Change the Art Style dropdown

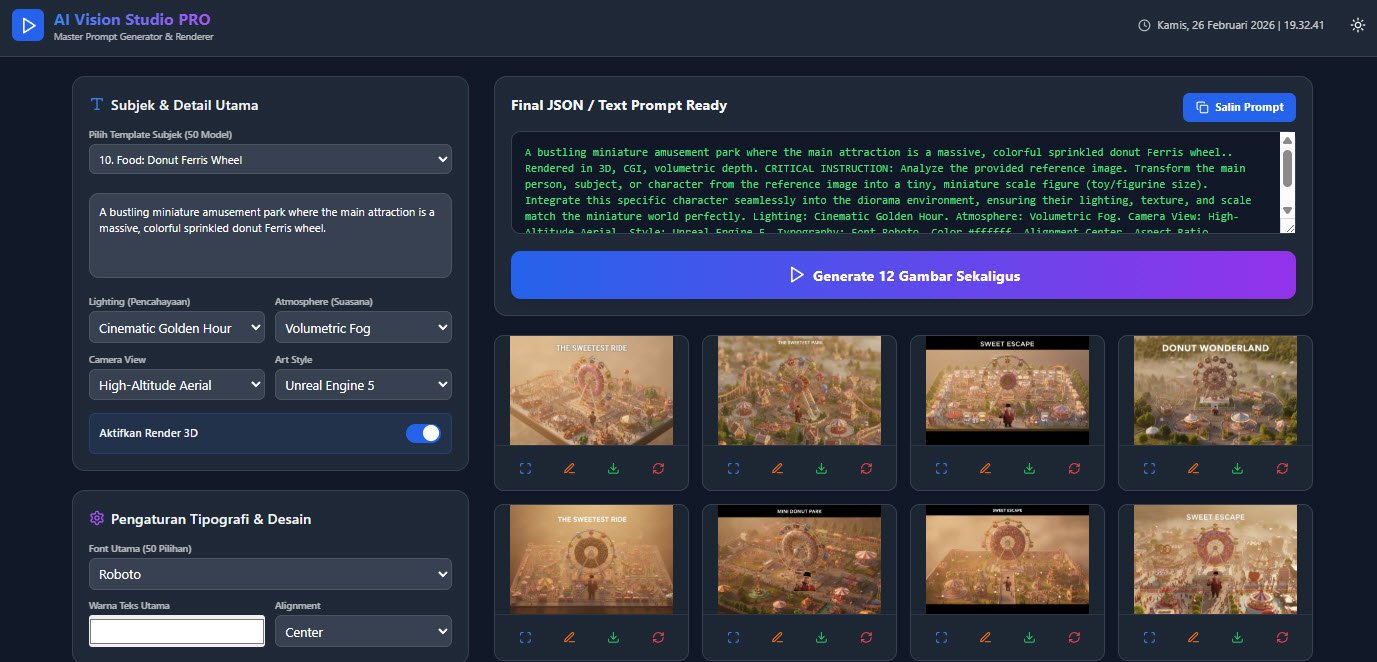click(x=363, y=385)
